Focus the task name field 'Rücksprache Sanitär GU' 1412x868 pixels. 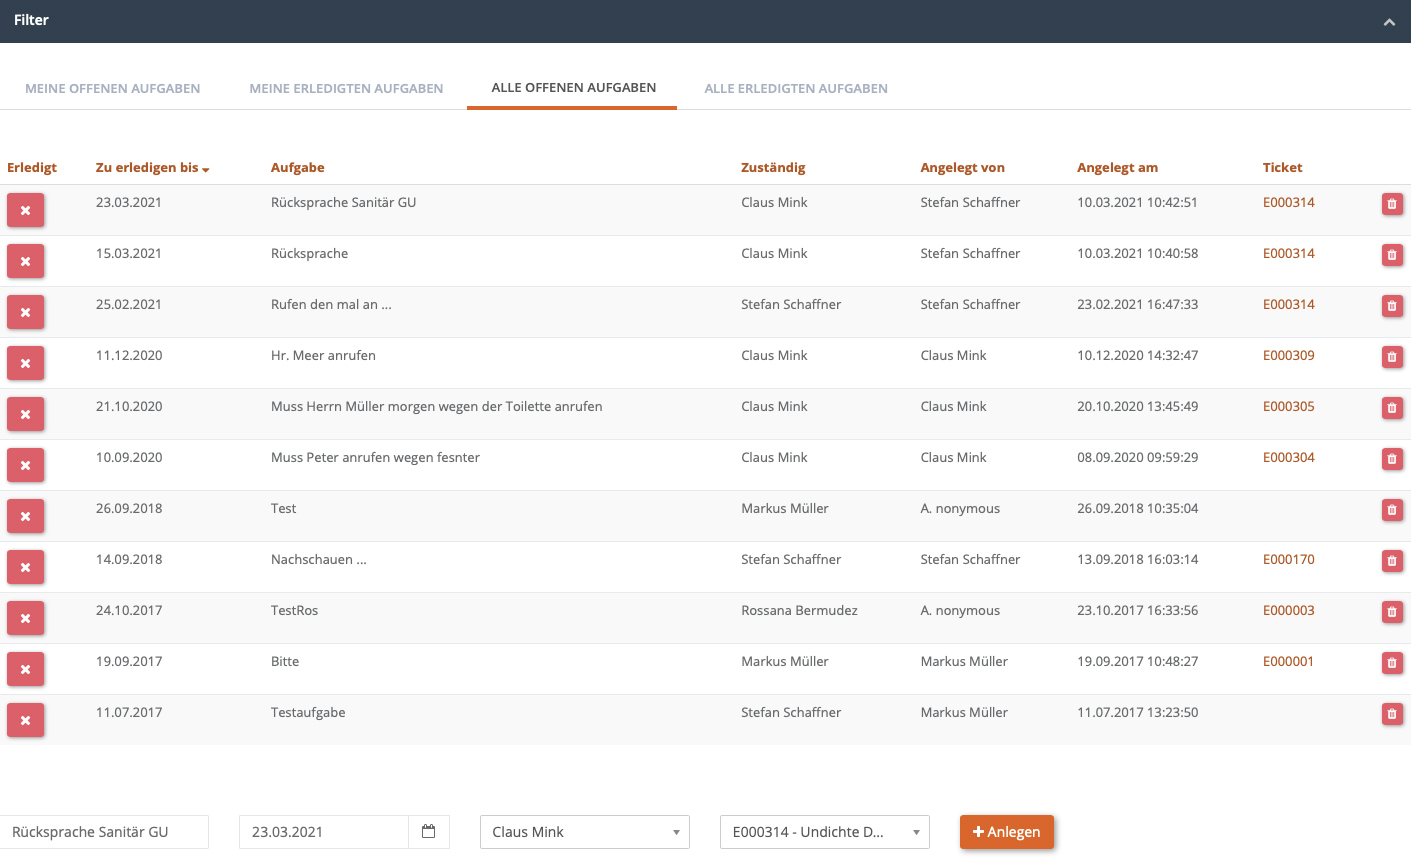point(104,832)
